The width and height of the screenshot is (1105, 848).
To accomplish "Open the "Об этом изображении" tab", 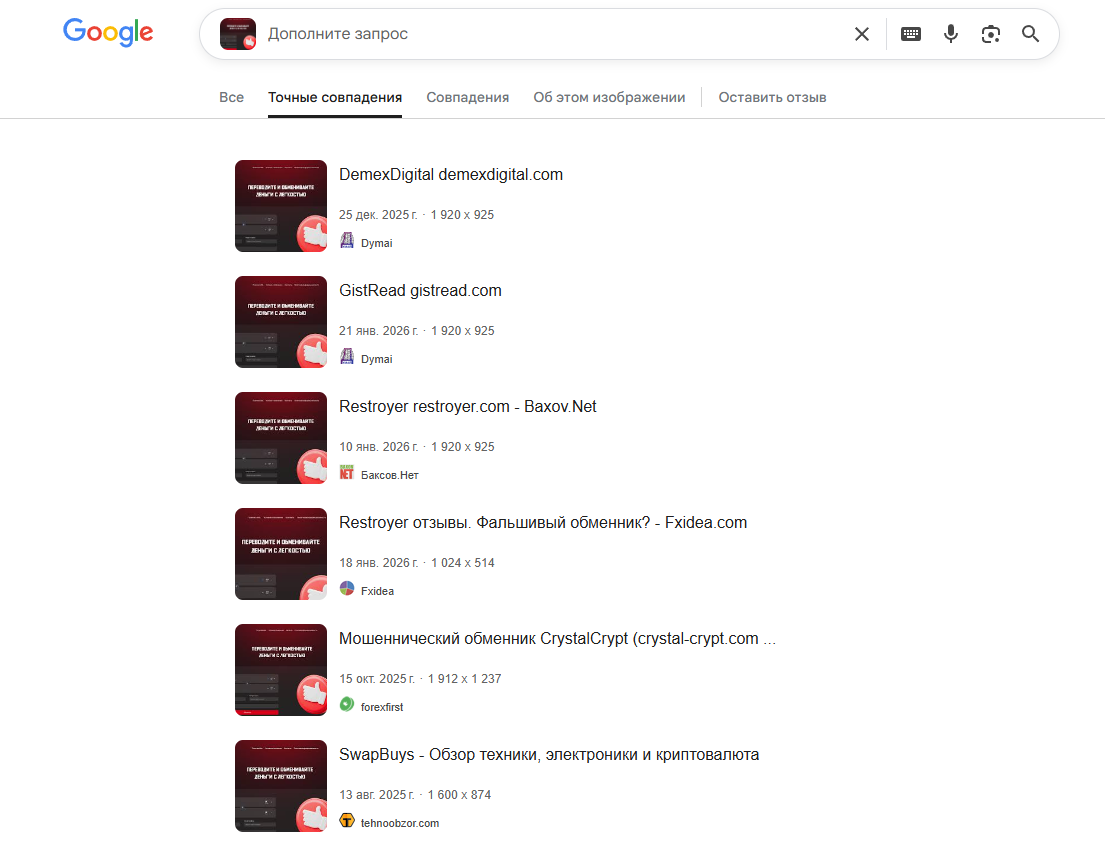I will coord(609,97).
